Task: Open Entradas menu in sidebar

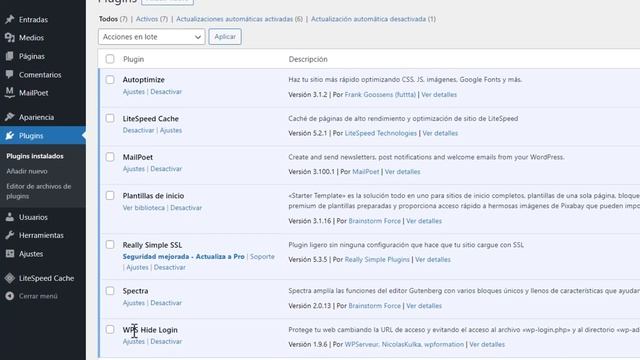Action: click(33, 19)
